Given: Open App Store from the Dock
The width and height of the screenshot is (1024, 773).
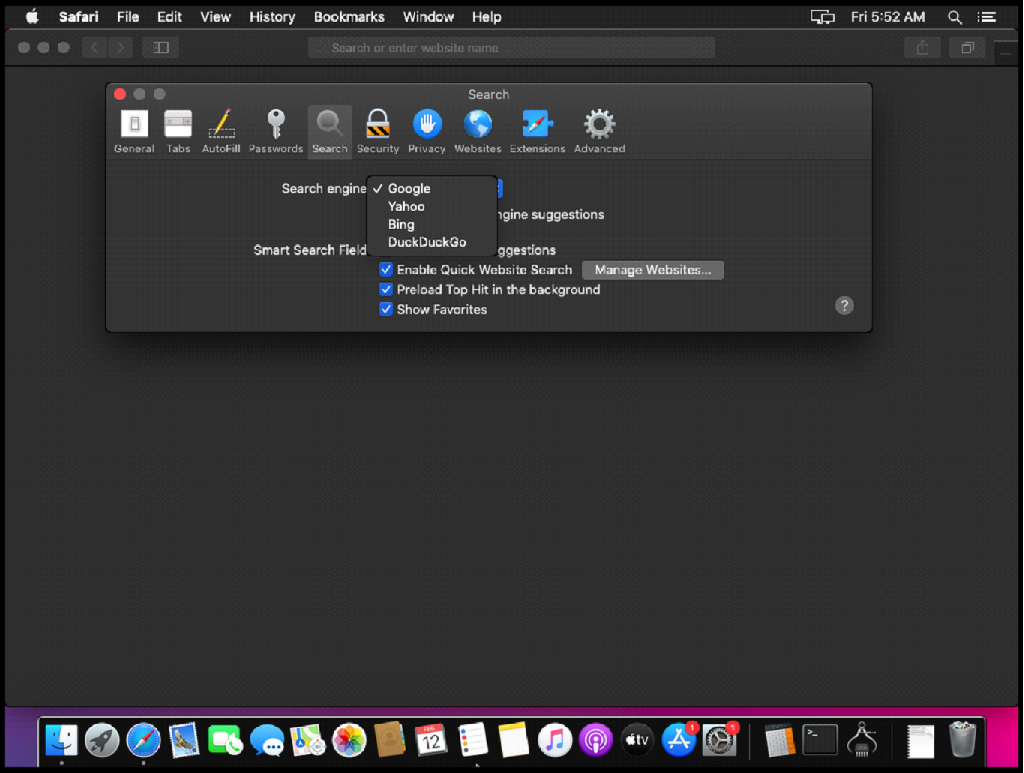Looking at the screenshot, I should (679, 740).
